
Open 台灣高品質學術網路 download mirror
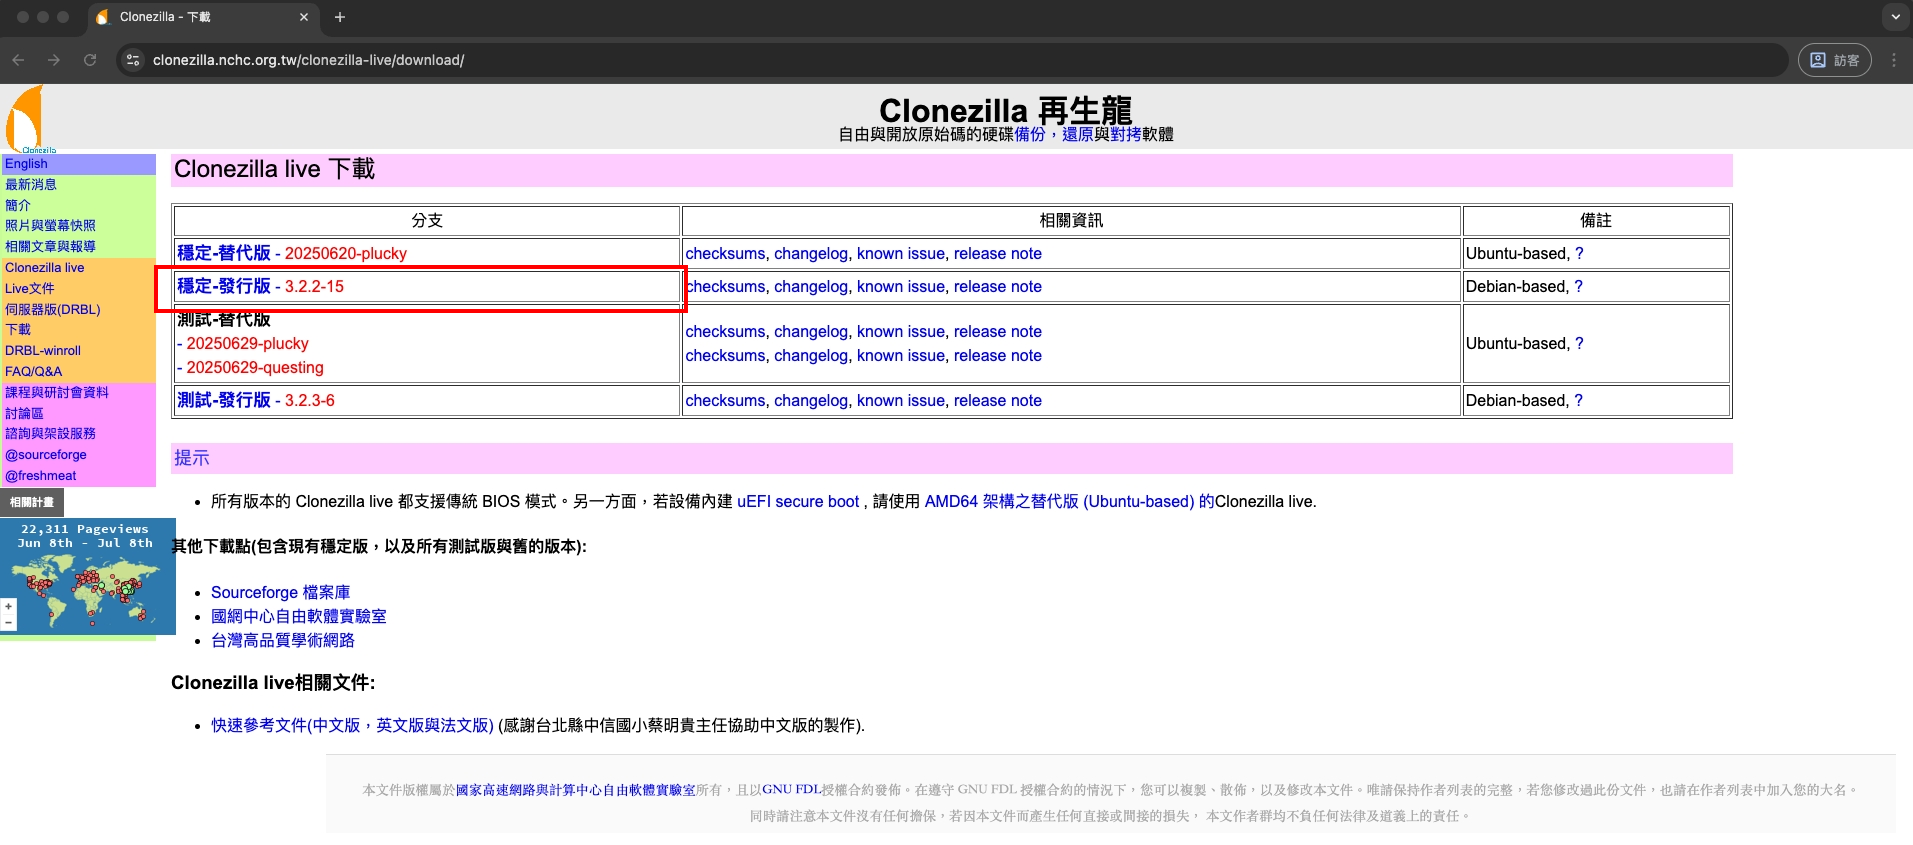282,641
